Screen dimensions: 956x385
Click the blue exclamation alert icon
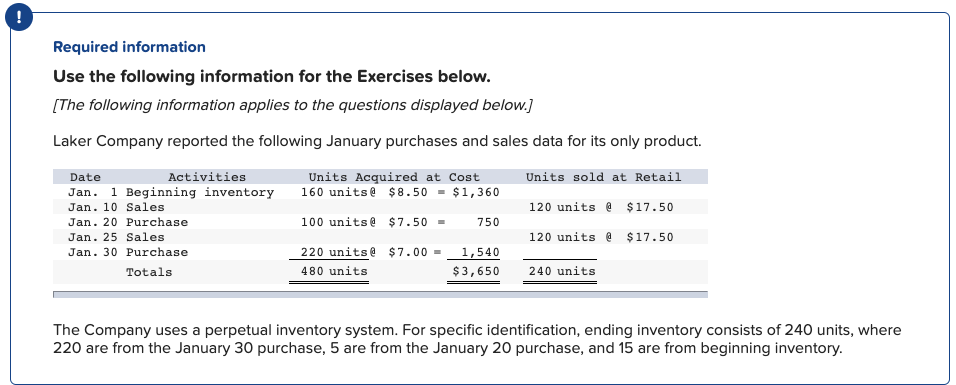click(x=18, y=18)
